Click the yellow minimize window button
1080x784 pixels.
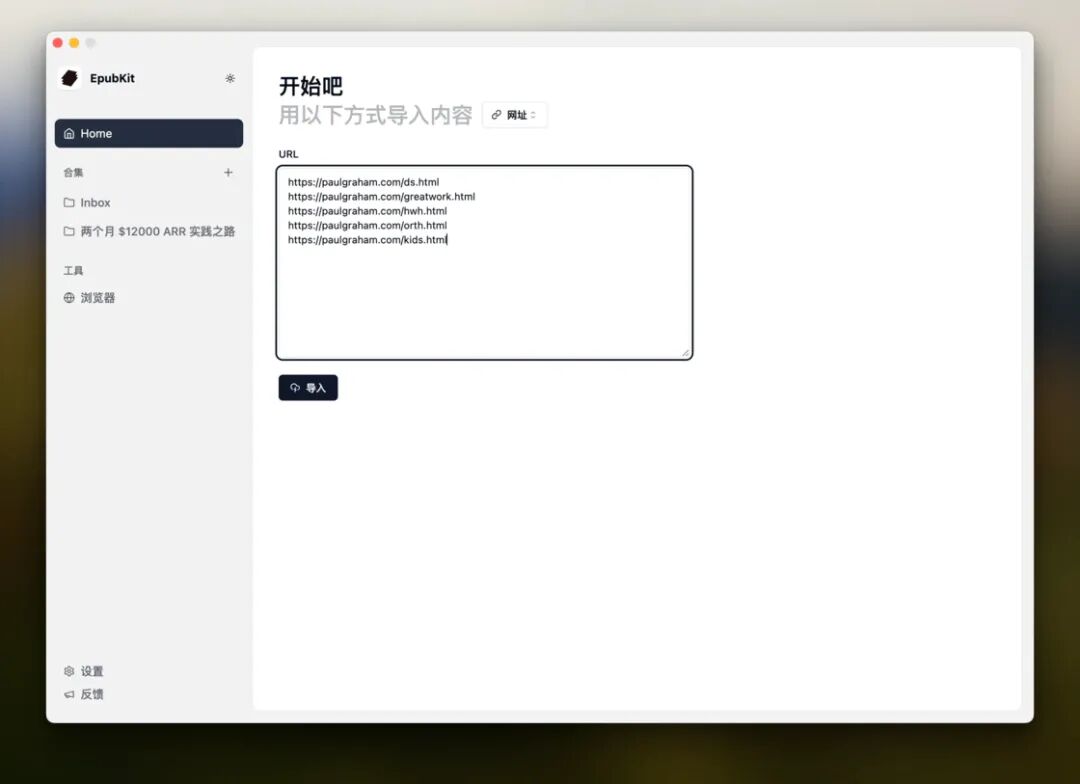click(74, 43)
